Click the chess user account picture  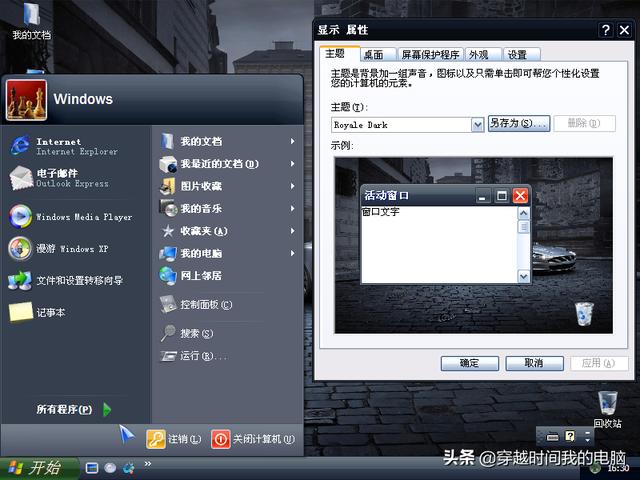pyautogui.click(x=26, y=100)
